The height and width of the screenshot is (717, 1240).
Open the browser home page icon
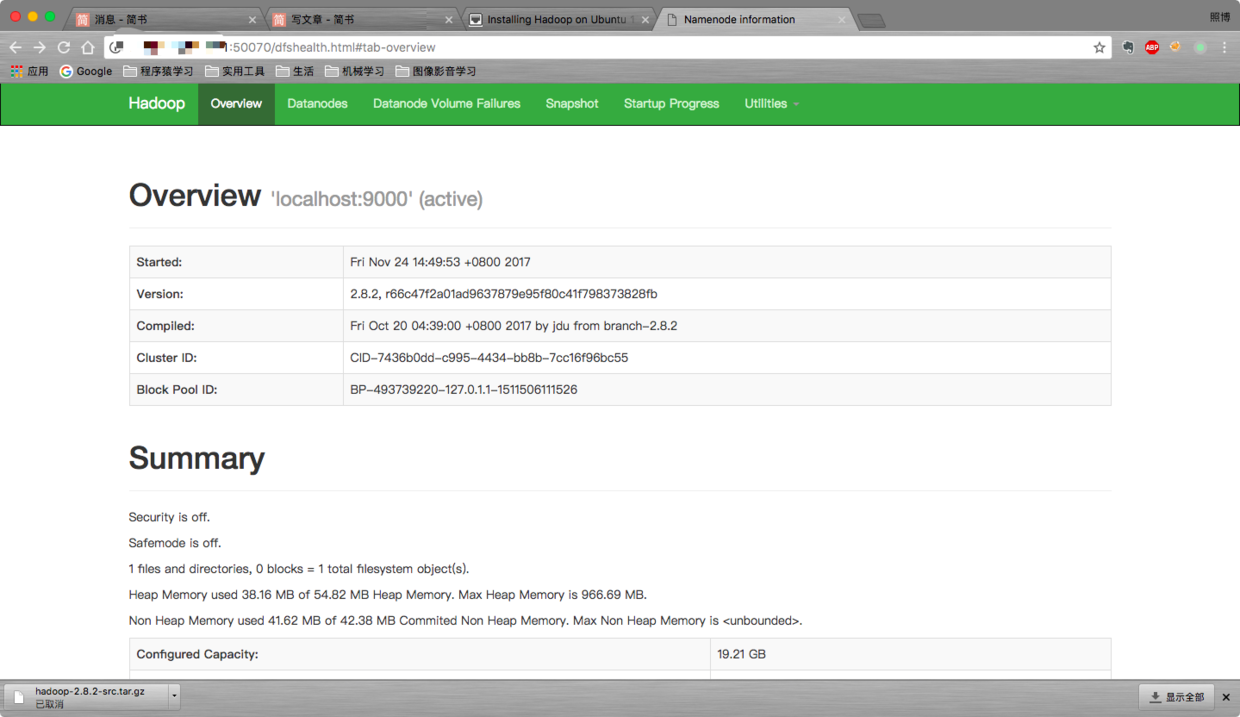88,47
